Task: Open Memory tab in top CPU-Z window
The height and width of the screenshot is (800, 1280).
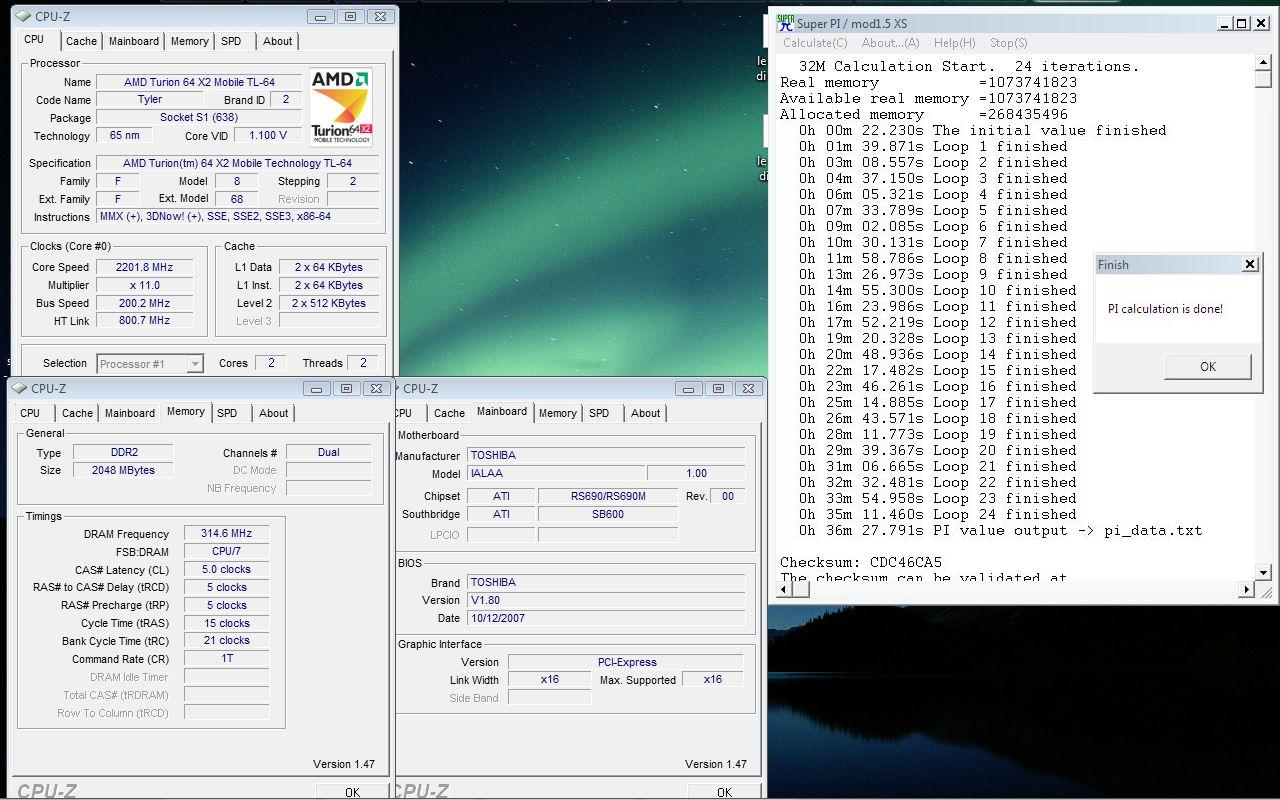Action: pos(189,41)
